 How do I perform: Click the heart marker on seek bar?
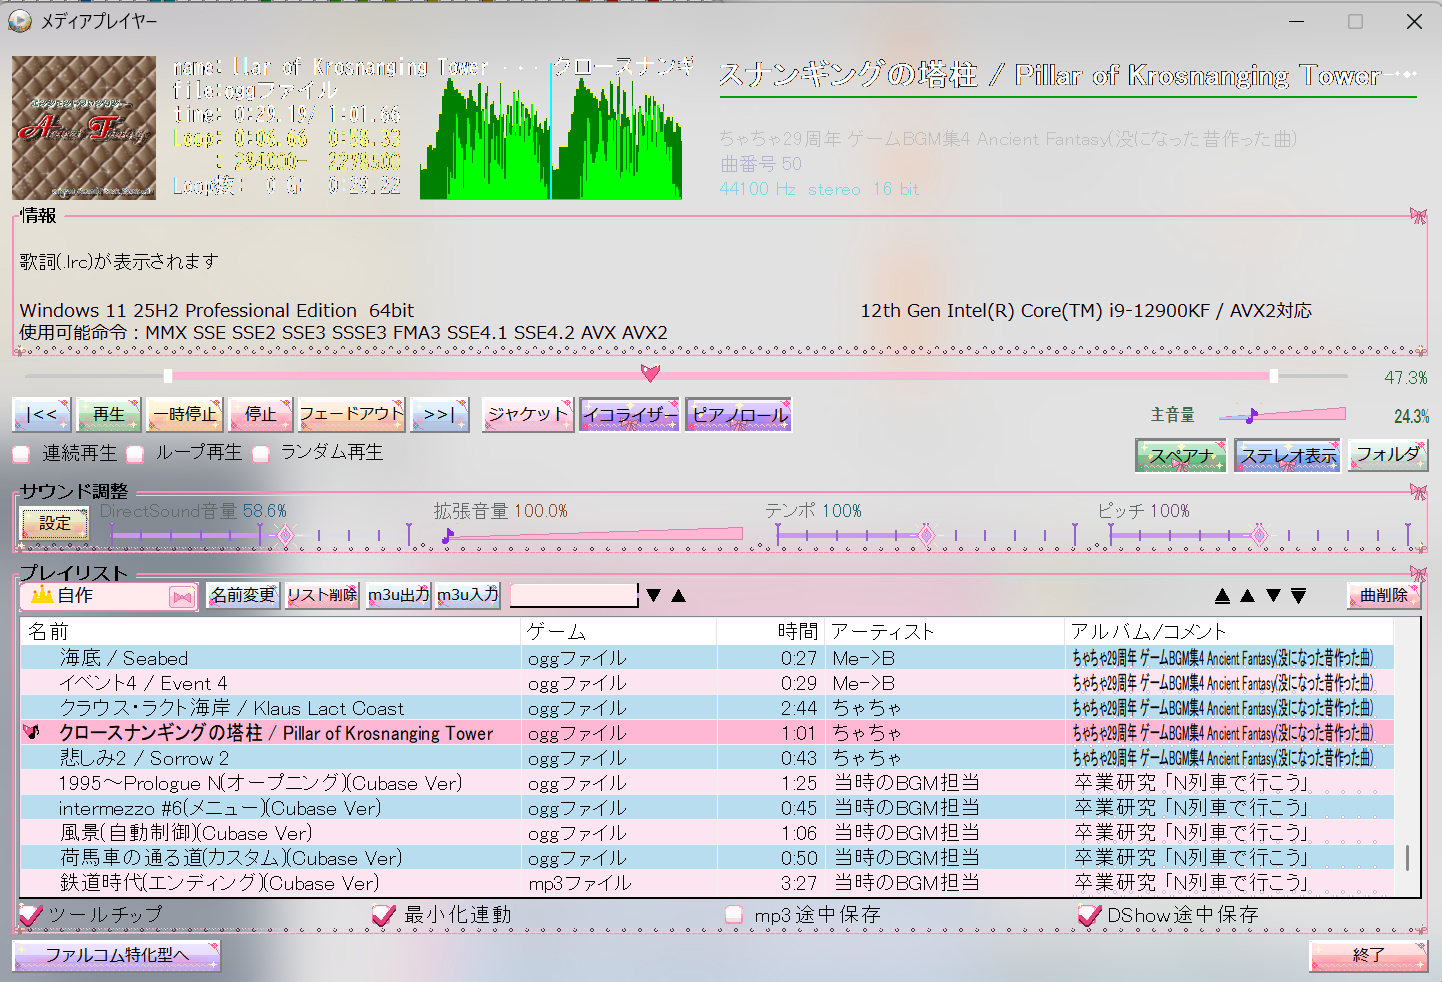pos(650,374)
